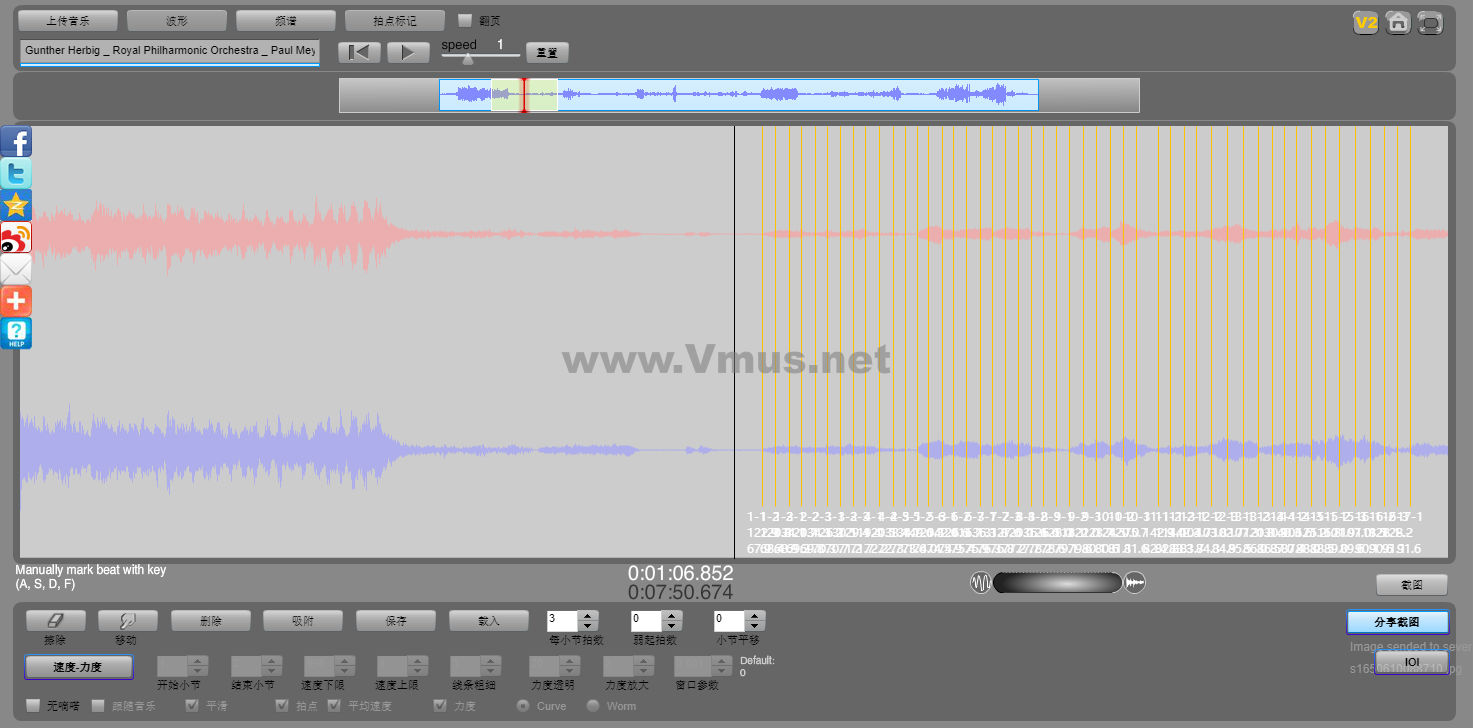
Task: Click the 保存 save button
Action: (x=396, y=621)
